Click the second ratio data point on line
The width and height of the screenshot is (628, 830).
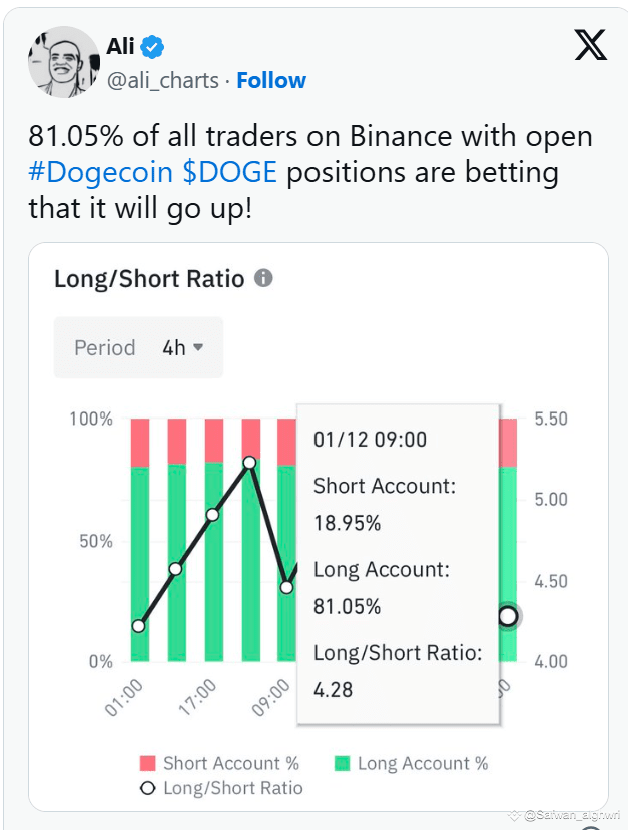[176, 569]
